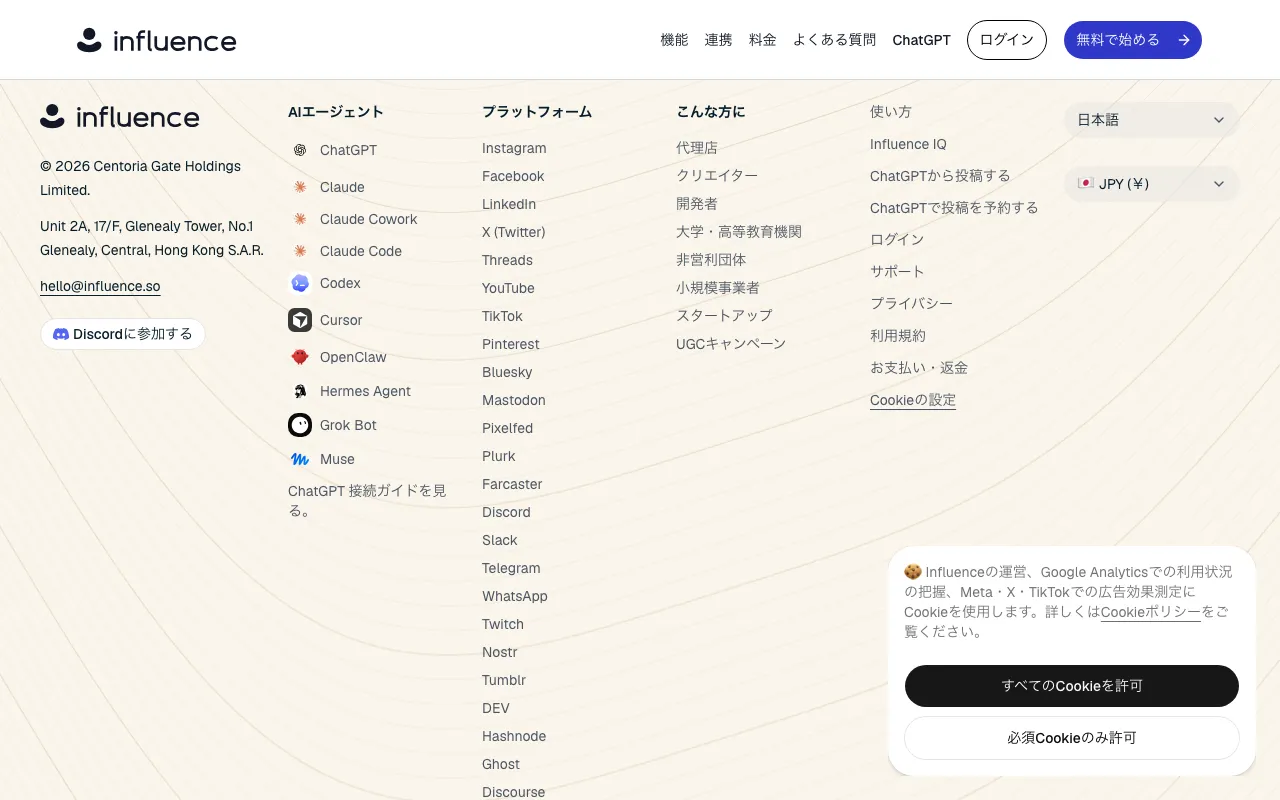1280x800 pixels.
Task: Open the Farcaster platform link
Action: 512,484
